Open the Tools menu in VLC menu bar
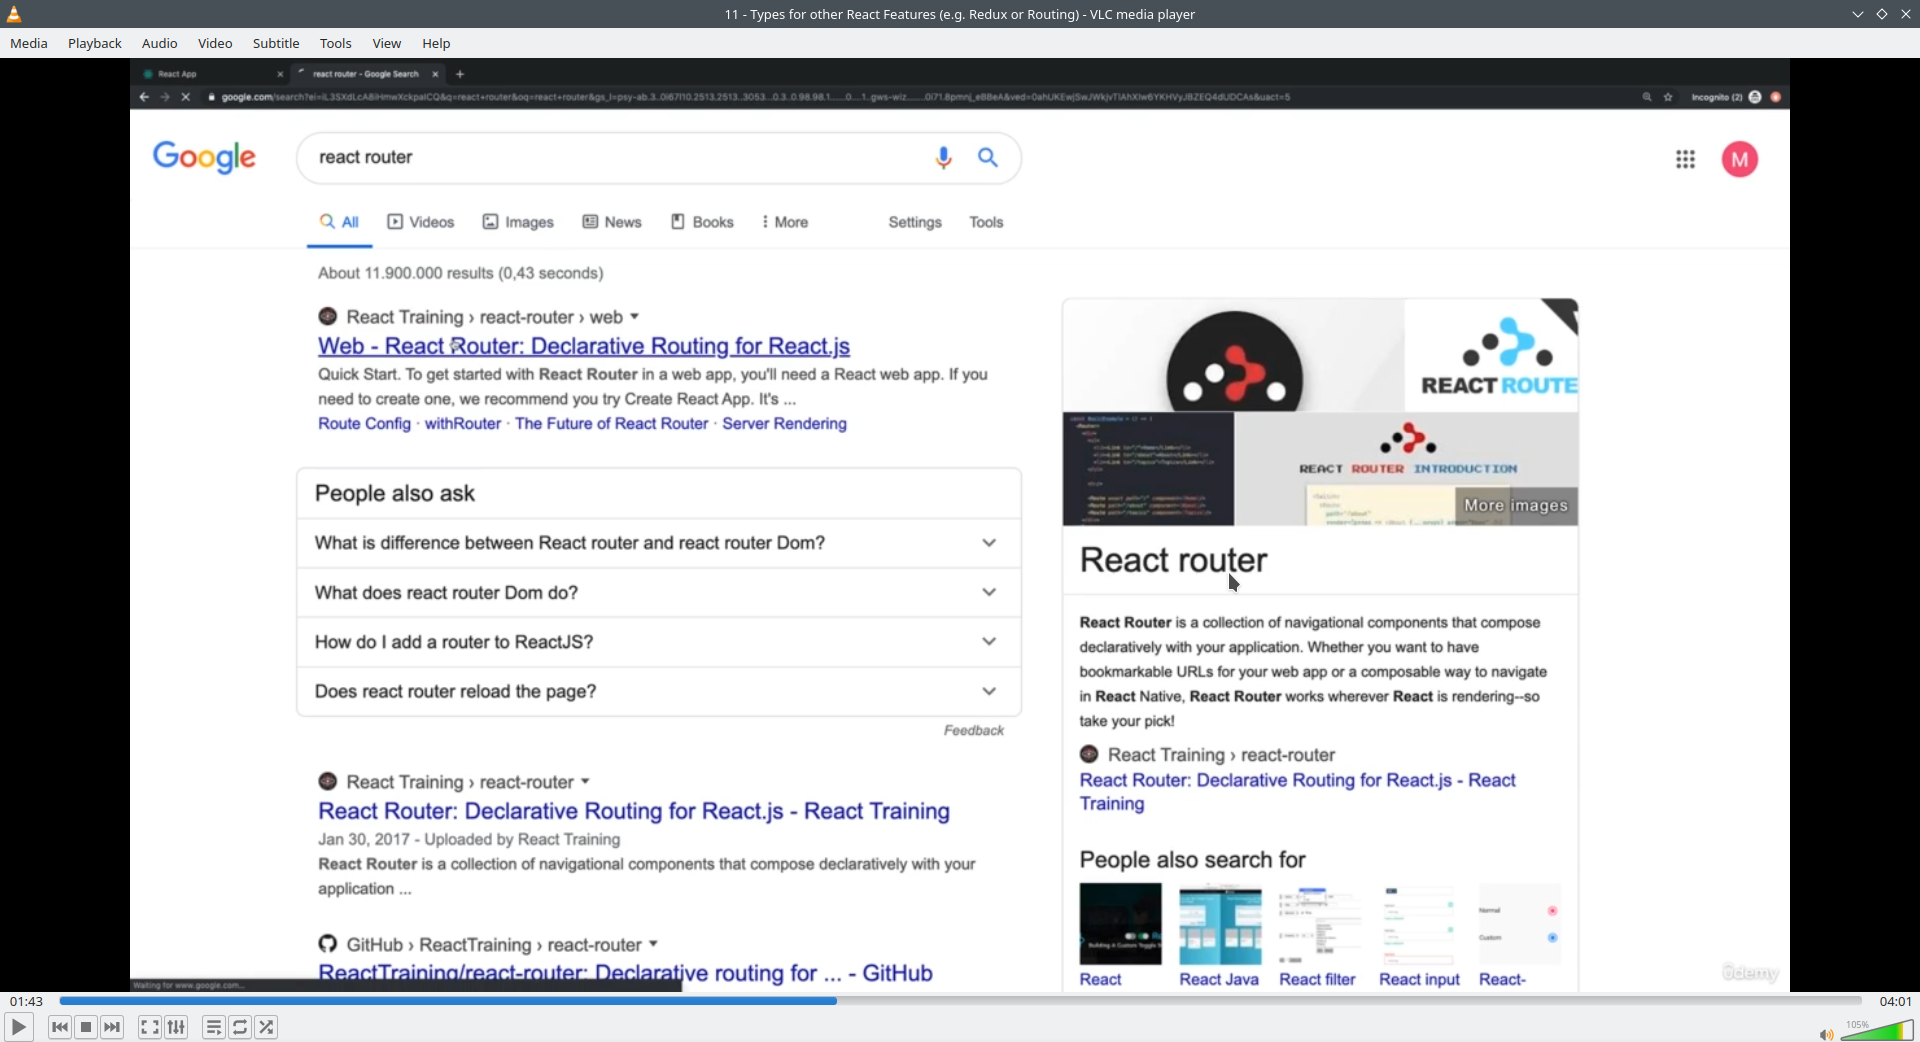1920x1042 pixels. tap(336, 43)
